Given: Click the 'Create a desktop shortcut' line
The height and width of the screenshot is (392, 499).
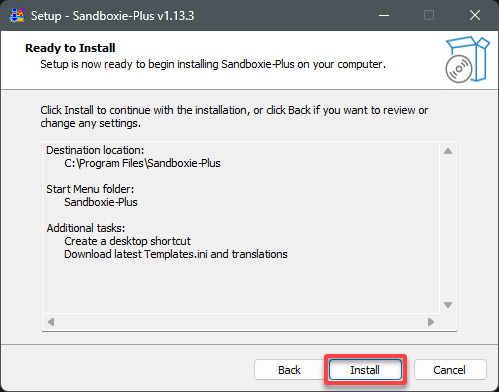Looking at the screenshot, I should tap(127, 241).
